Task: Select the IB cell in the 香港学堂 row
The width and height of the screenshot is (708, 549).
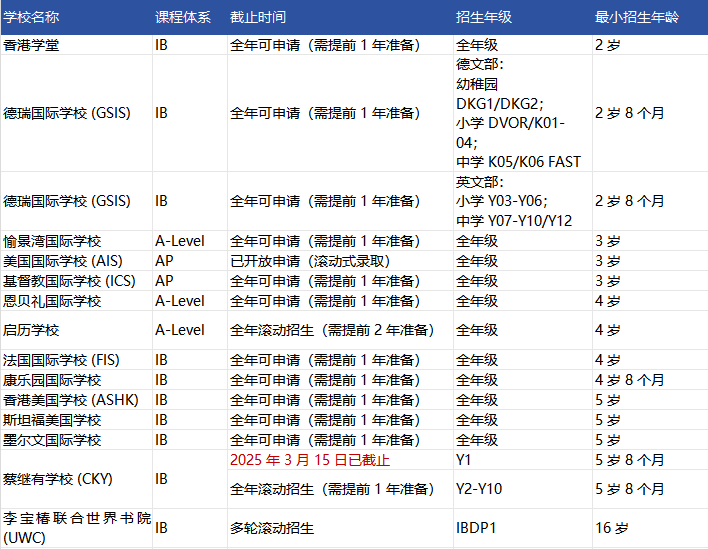Action: (x=190, y=45)
